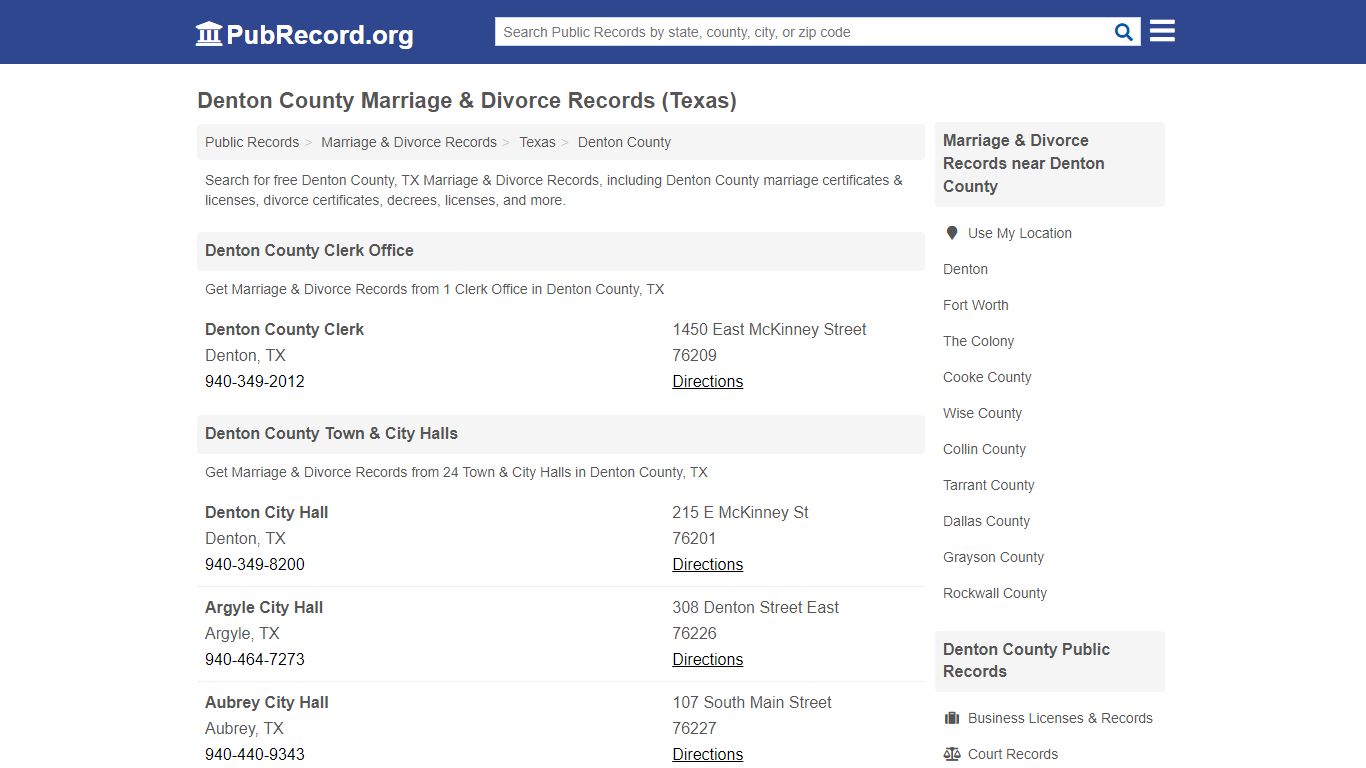Click zip code 76209
Image resolution: width=1366 pixels, height=768 pixels.
(694, 355)
